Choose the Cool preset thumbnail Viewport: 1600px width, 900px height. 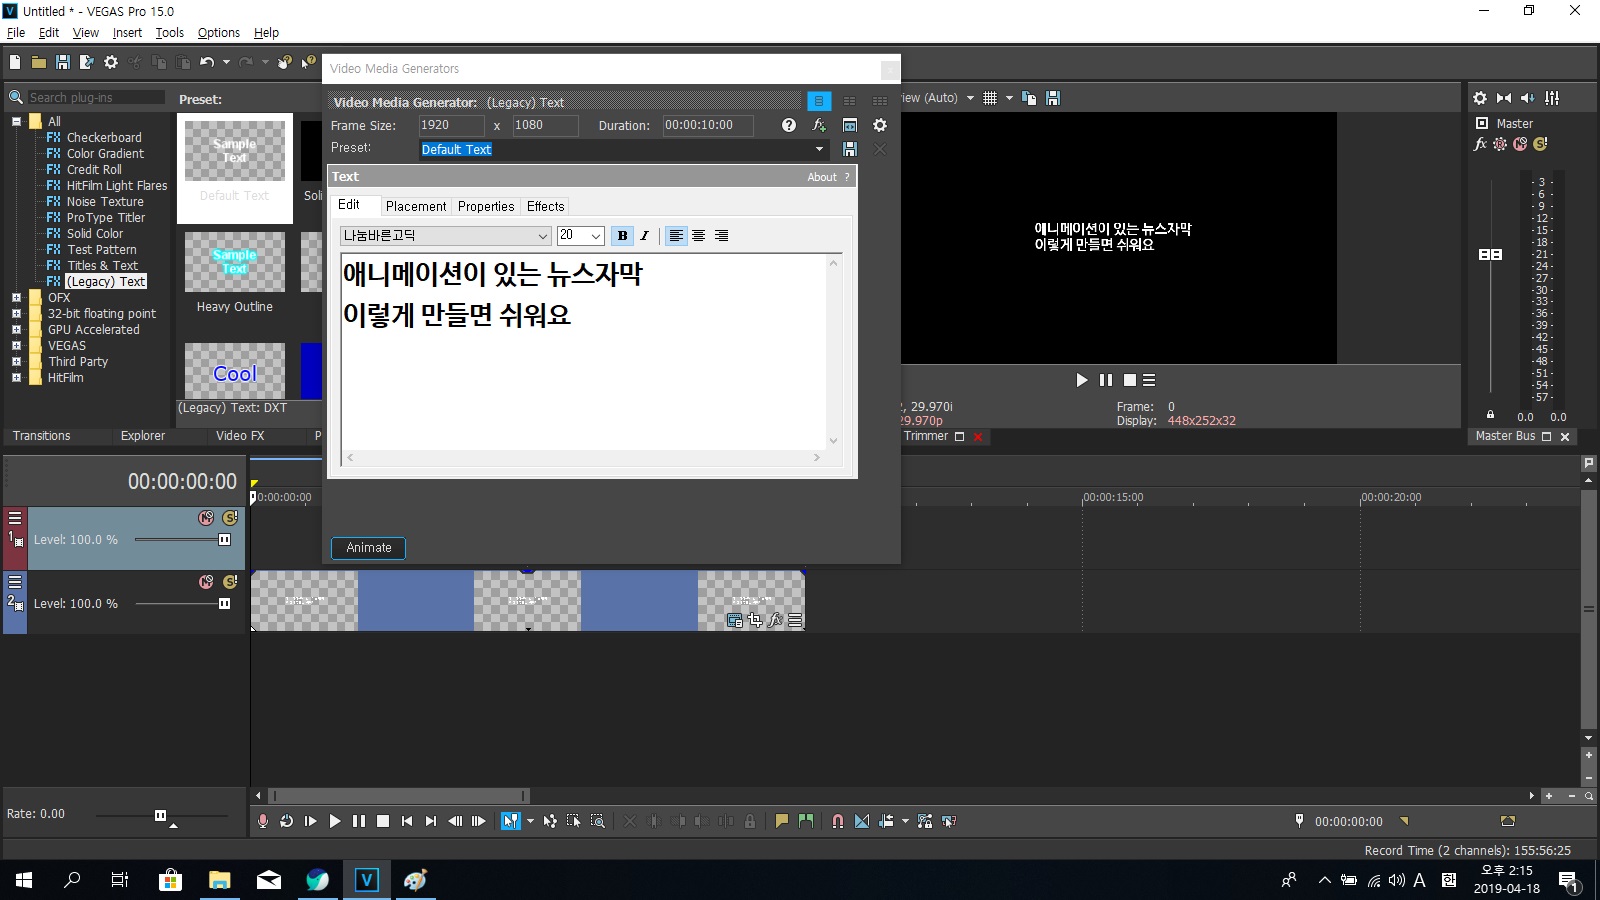(235, 371)
